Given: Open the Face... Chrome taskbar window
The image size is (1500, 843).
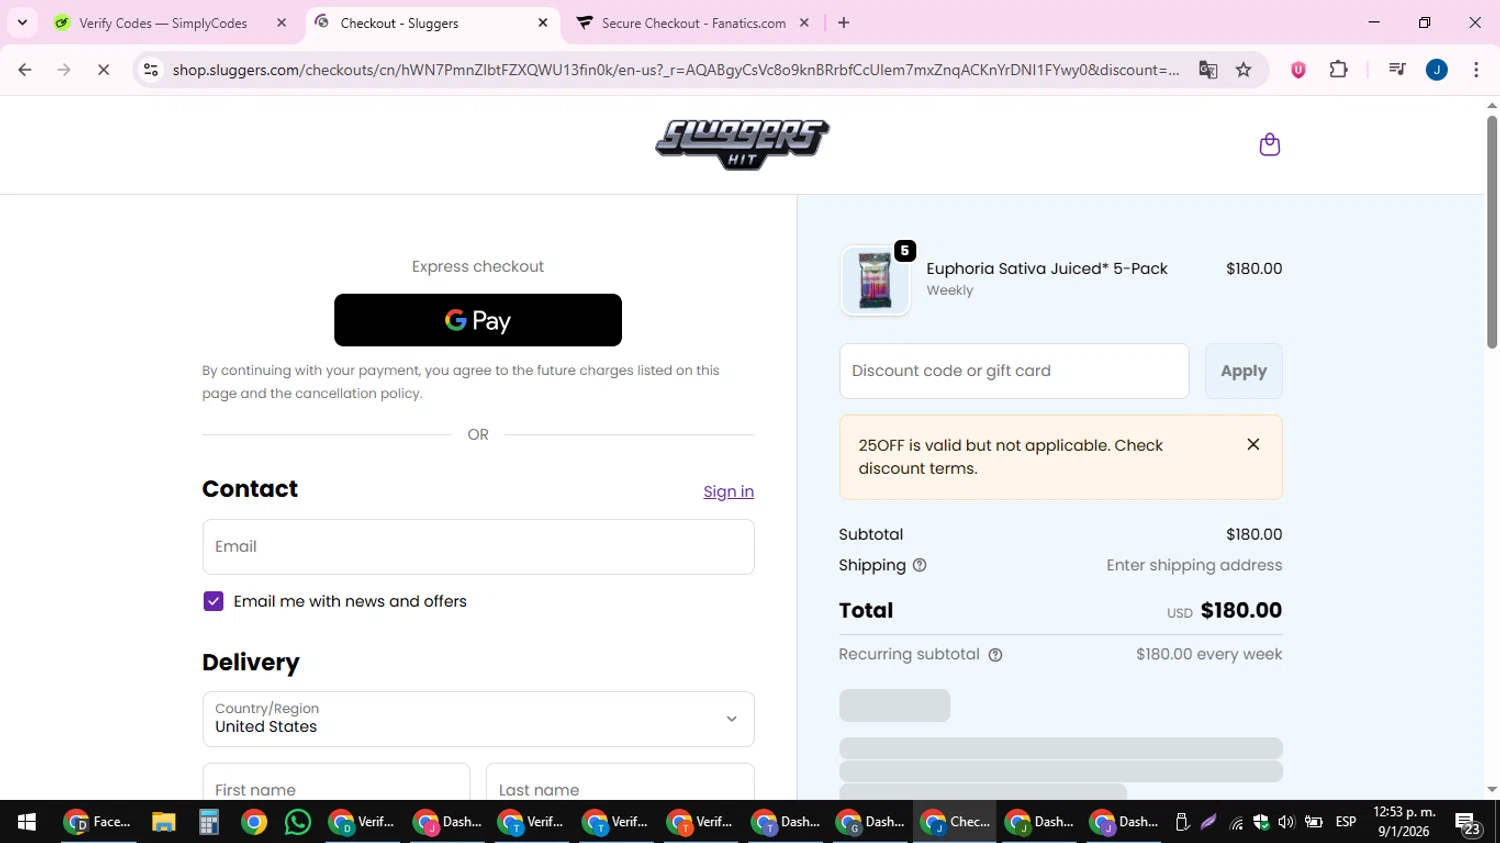Looking at the screenshot, I should [x=98, y=822].
